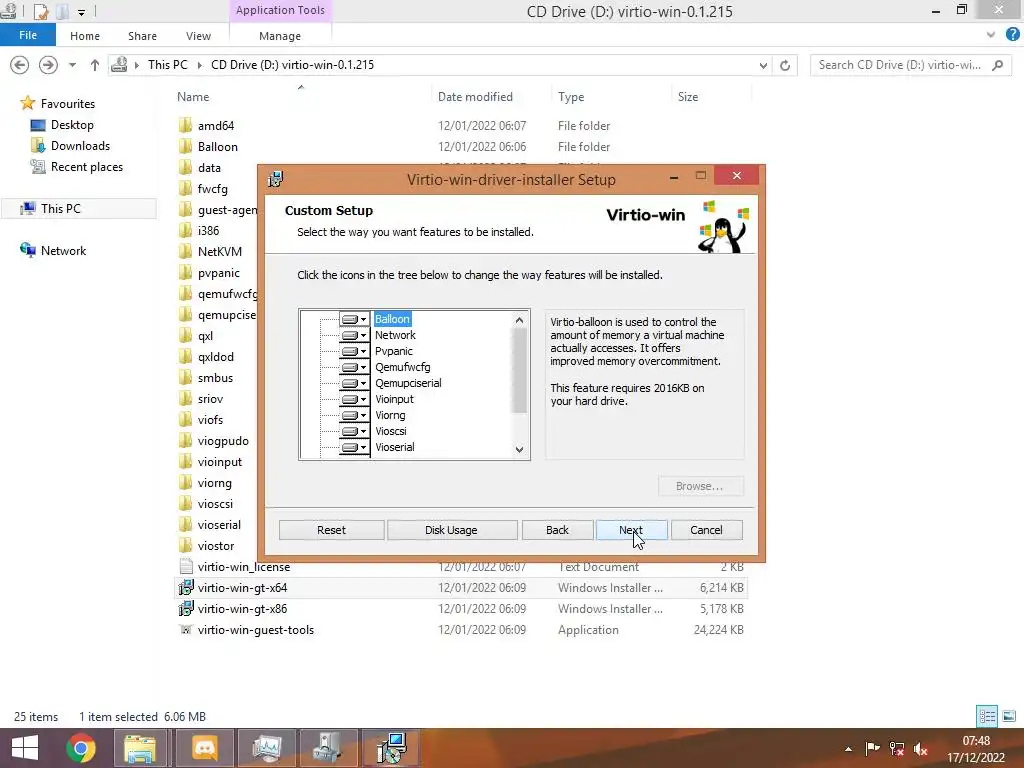Select Balloon in feature tree
The height and width of the screenshot is (768, 1024).
(x=392, y=319)
